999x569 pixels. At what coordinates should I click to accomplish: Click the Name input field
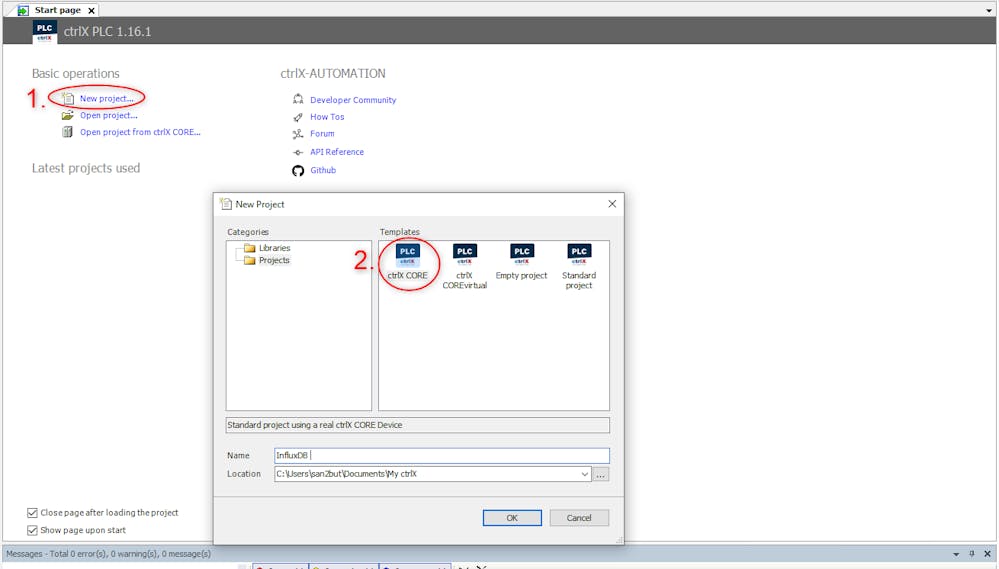point(442,455)
